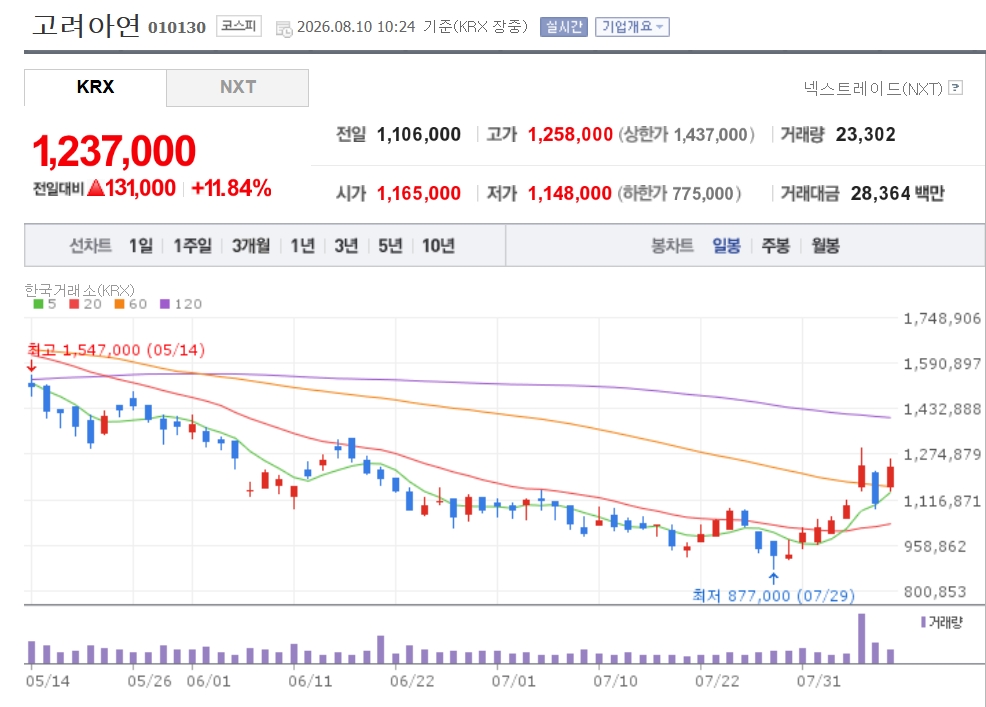Select the 1일 line chart period

tap(141, 245)
